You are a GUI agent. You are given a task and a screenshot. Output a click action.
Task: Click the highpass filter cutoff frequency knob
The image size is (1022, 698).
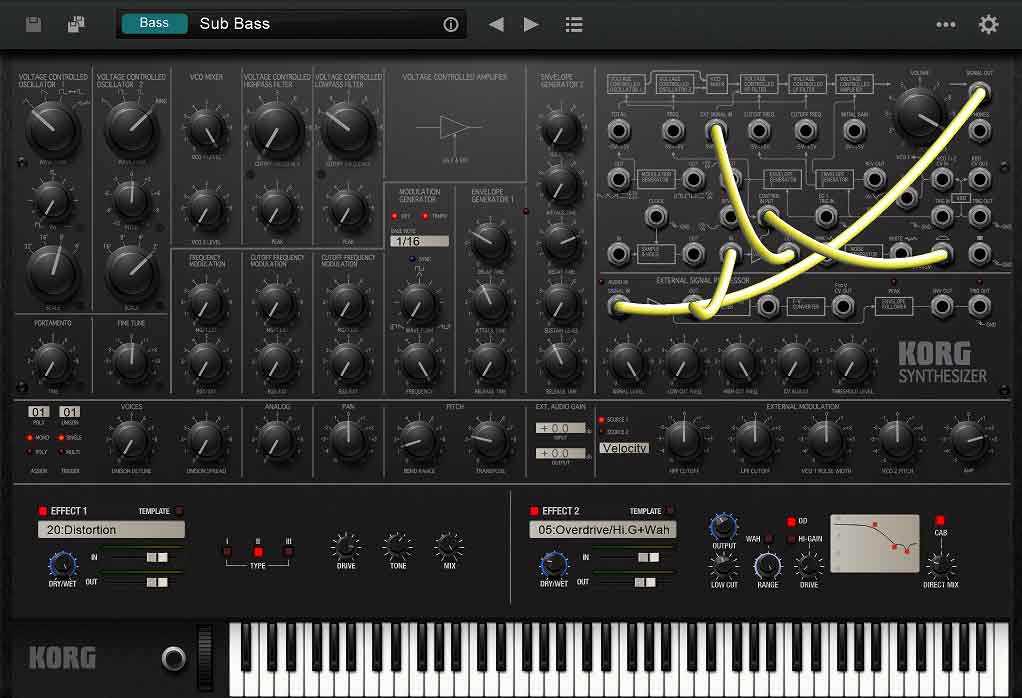276,128
